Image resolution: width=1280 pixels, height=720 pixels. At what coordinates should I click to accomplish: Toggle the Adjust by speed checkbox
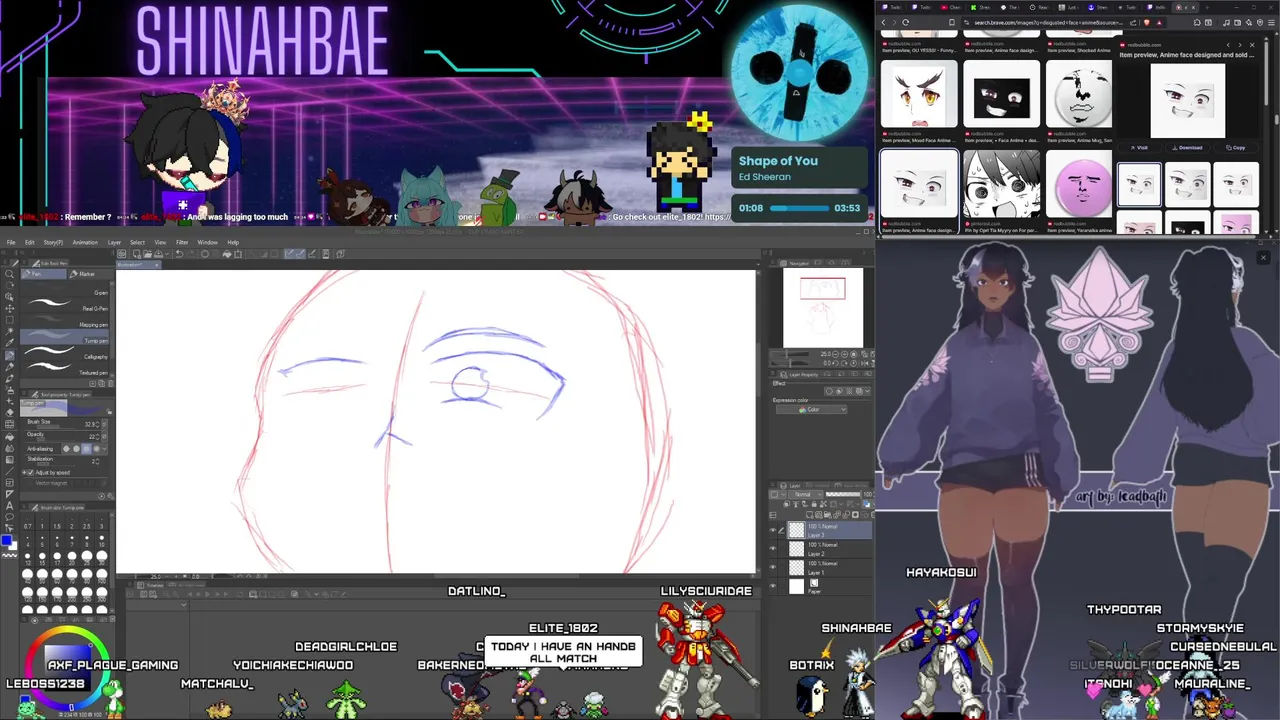(31, 472)
